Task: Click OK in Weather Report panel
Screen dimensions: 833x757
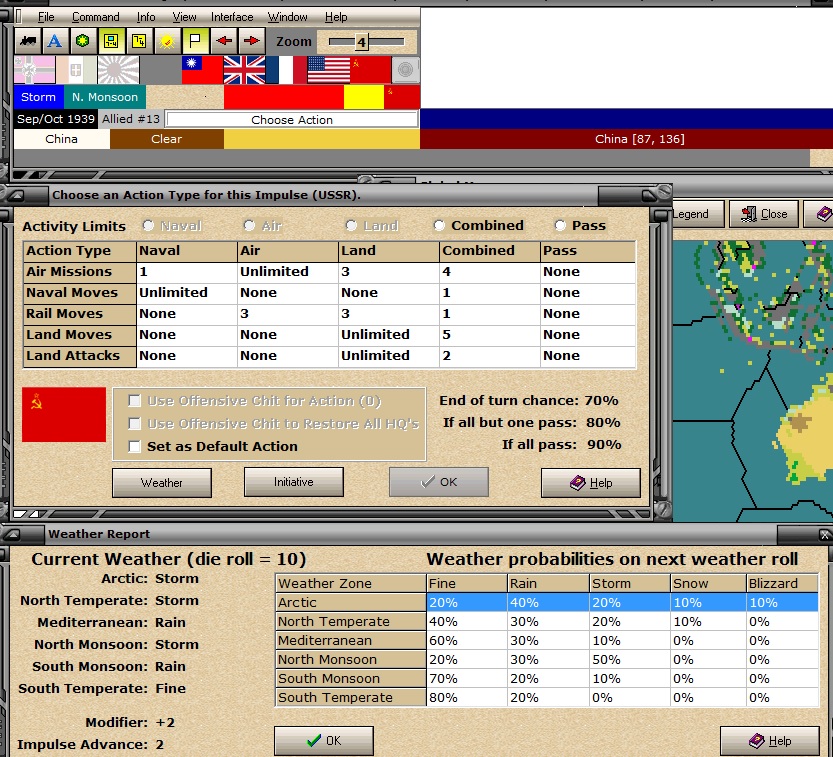Action: click(x=324, y=741)
